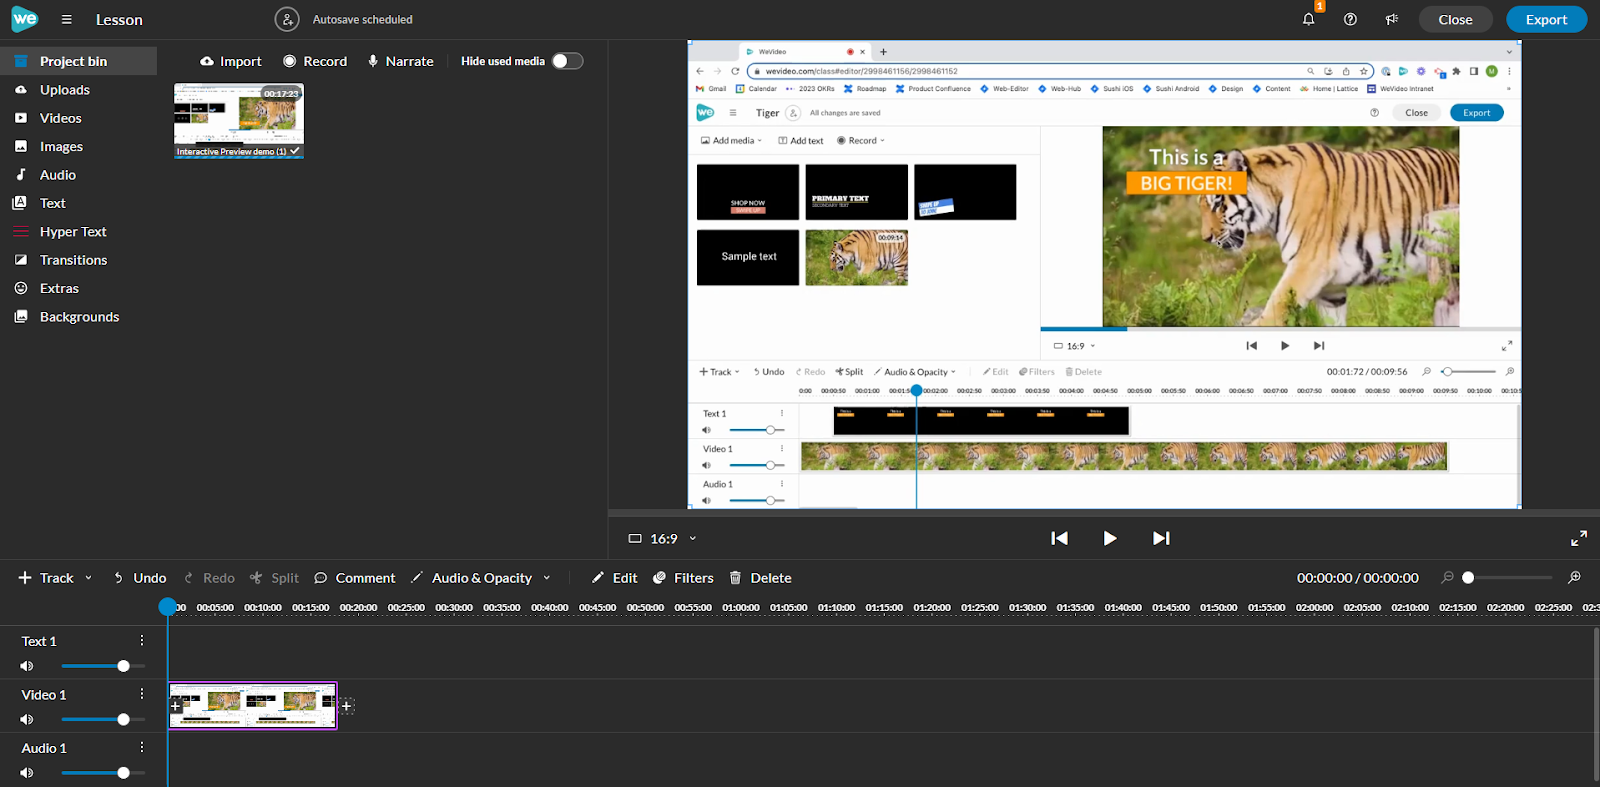Viewport: 1600px width, 787px height.
Task: Click the Export button
Action: click(x=1545, y=20)
